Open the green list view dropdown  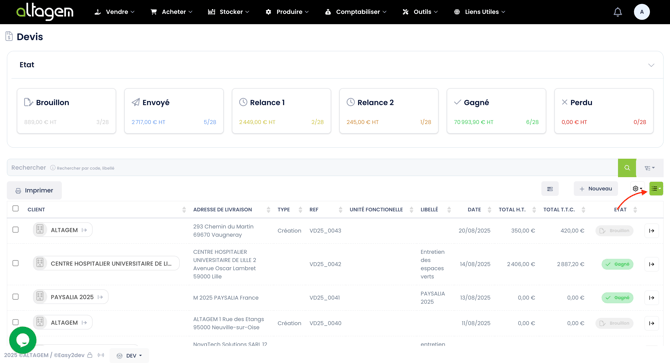pos(656,188)
